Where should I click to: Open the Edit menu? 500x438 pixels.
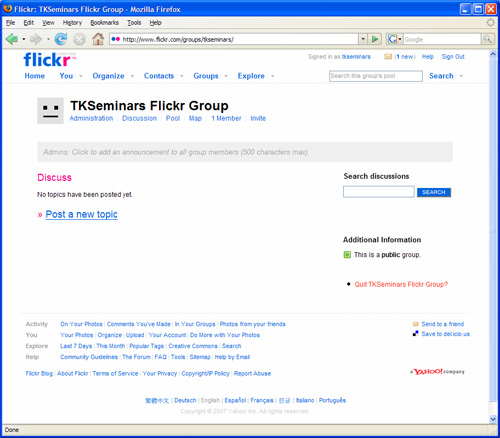click(29, 23)
